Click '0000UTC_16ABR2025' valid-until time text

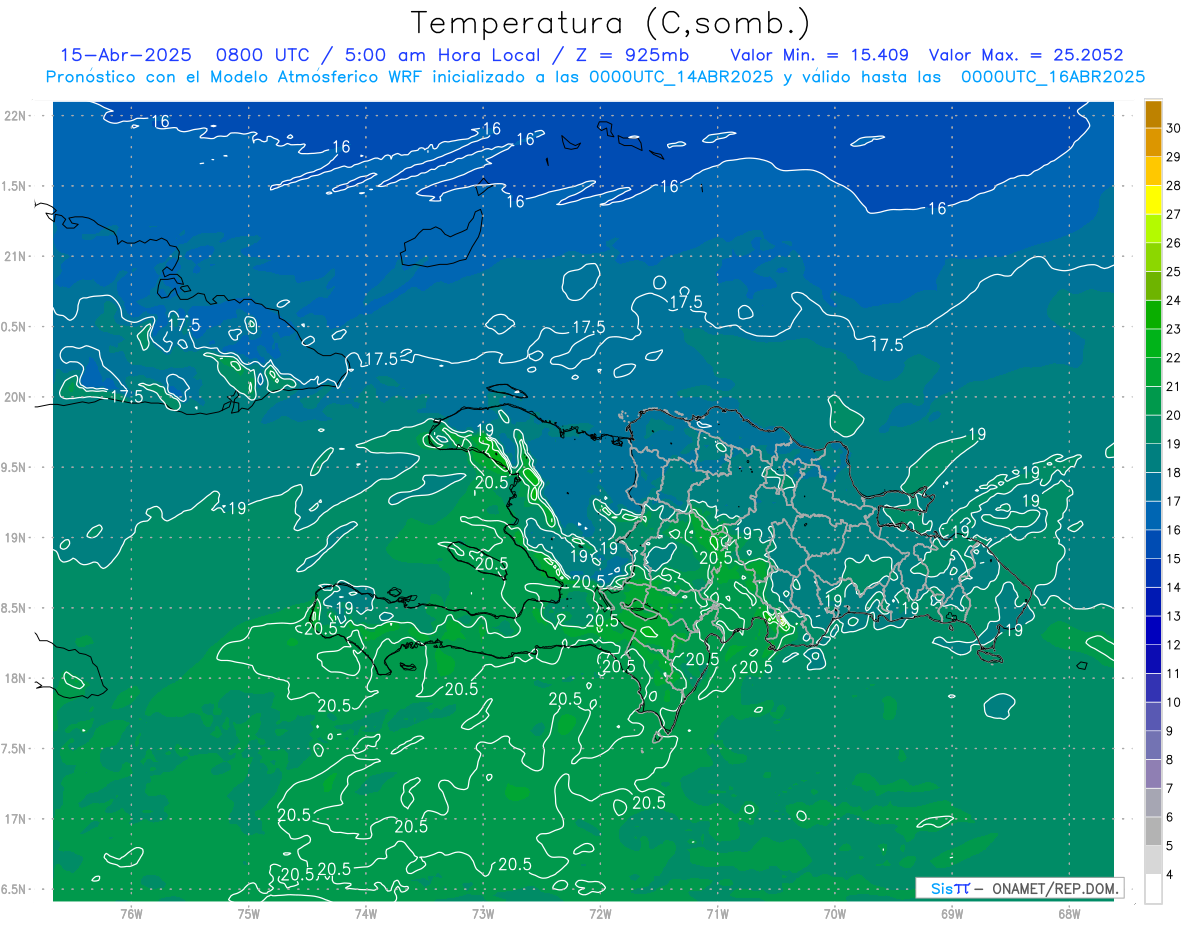point(1053,77)
